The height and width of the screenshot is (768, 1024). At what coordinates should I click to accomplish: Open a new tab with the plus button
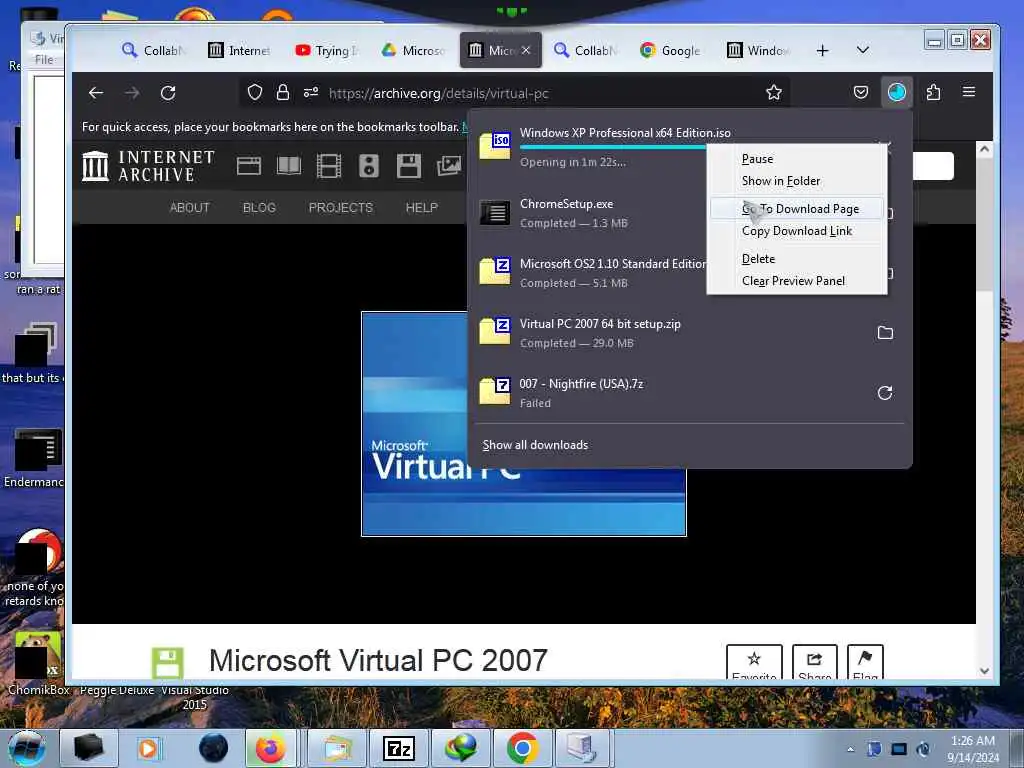pyautogui.click(x=823, y=50)
